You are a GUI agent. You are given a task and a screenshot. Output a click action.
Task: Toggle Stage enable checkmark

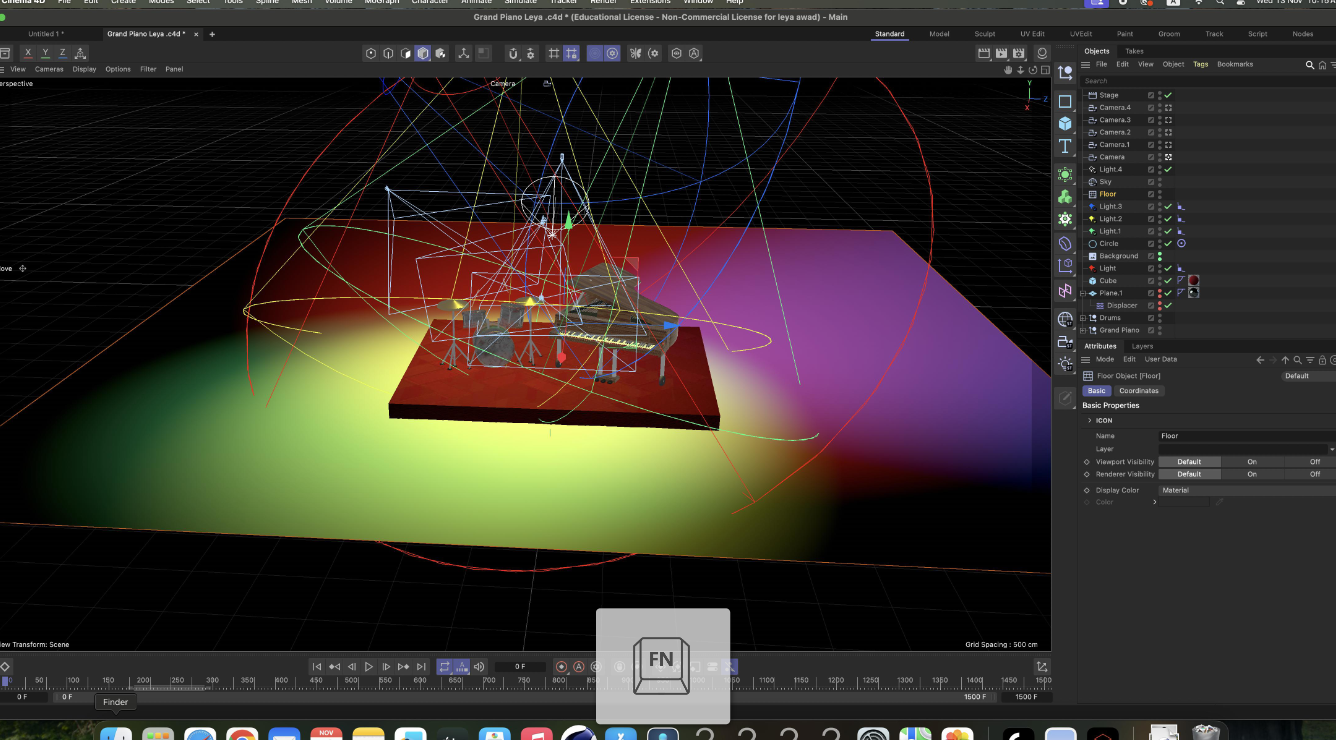tap(1168, 95)
